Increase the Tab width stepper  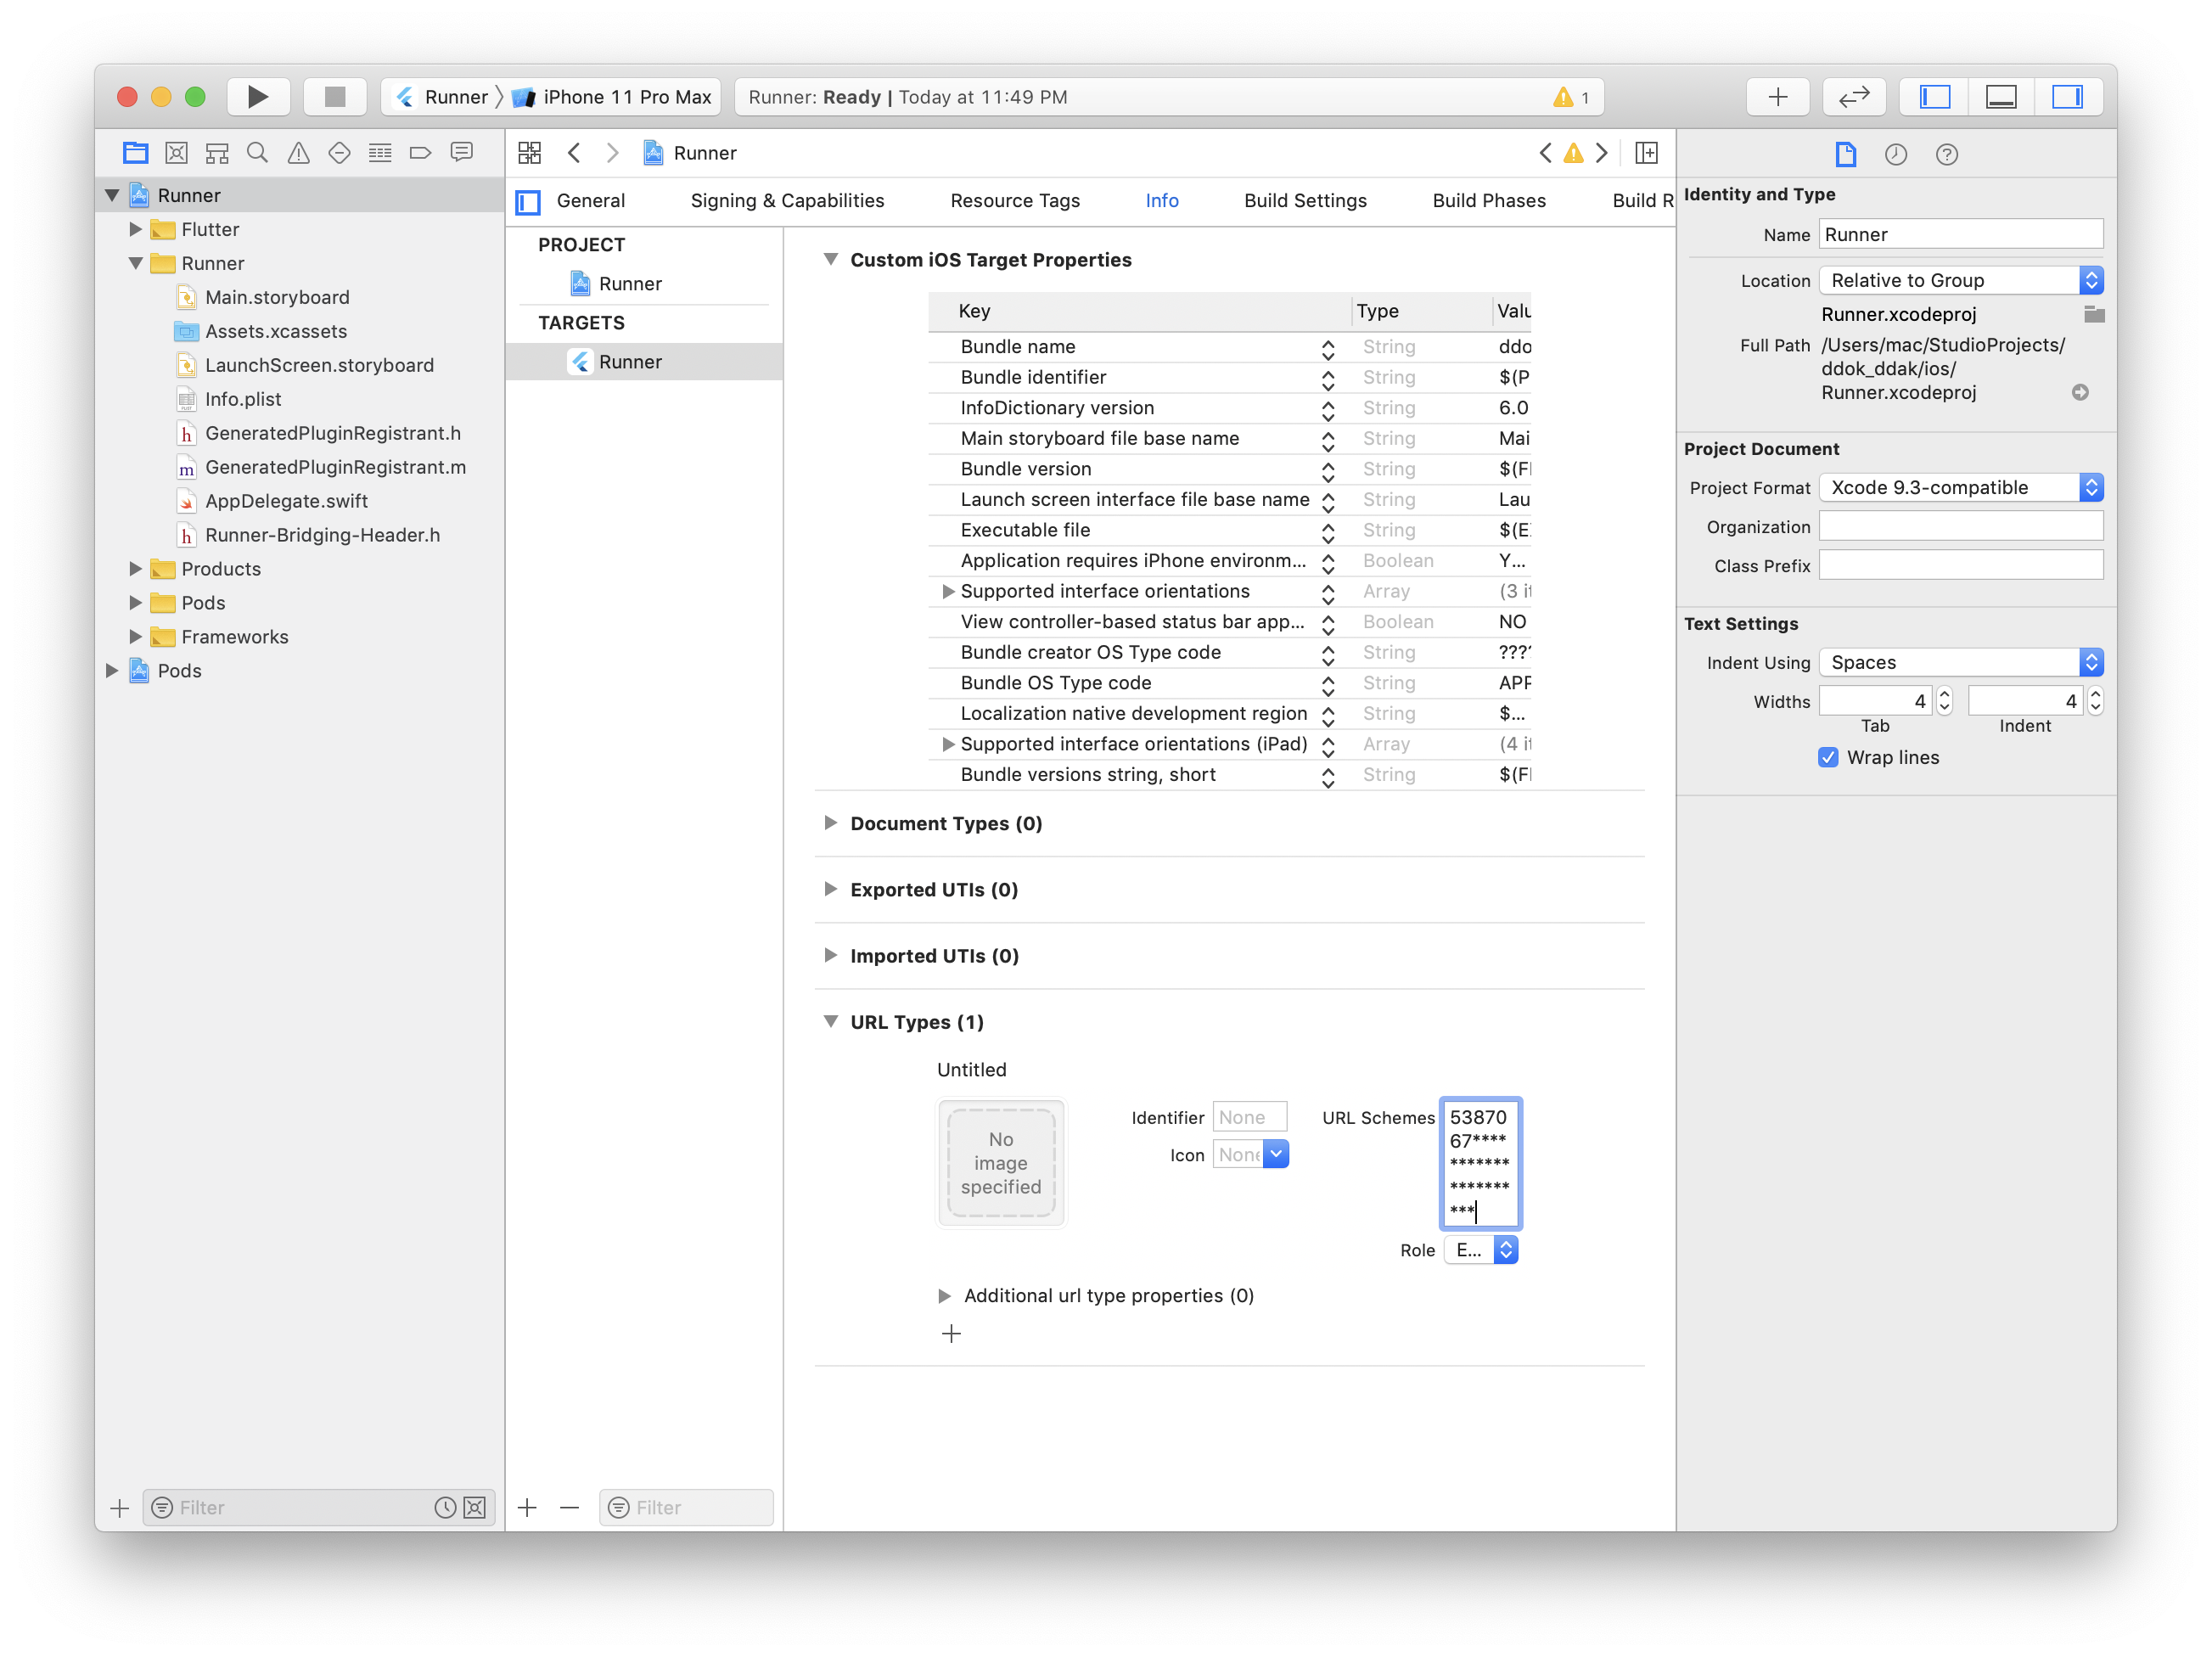1944,694
